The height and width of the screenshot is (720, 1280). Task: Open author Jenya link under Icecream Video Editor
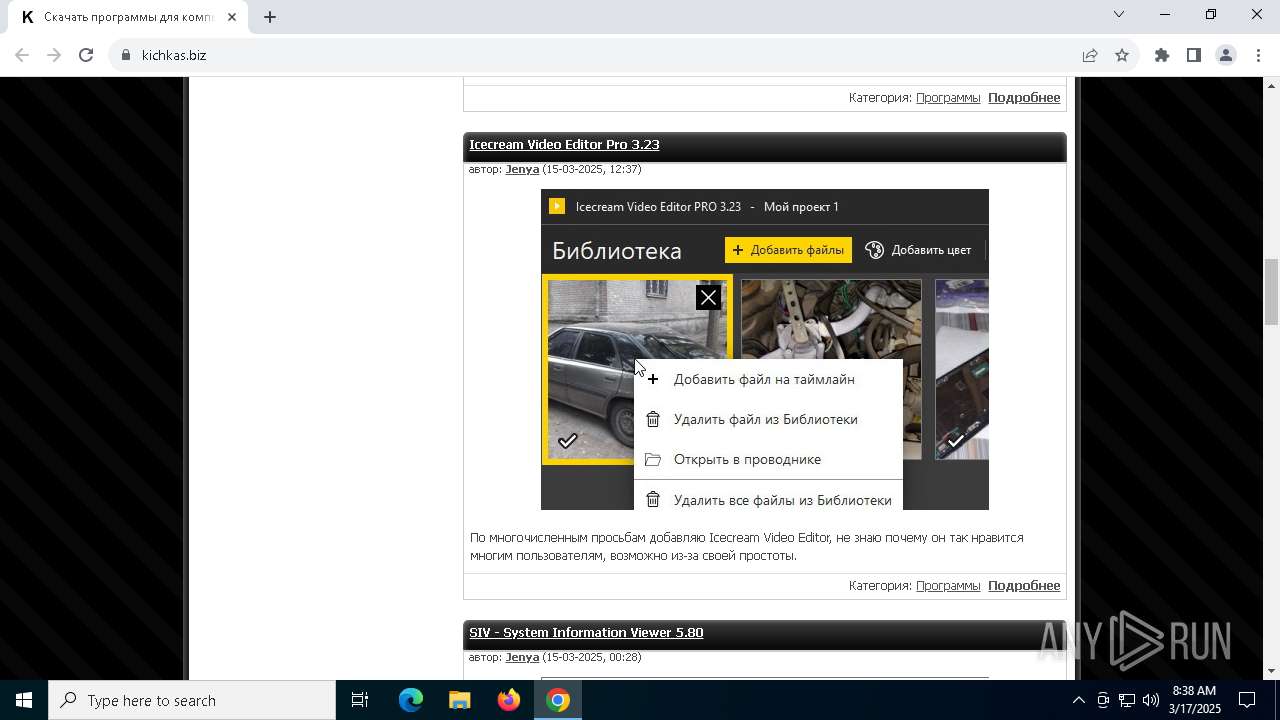click(522, 169)
